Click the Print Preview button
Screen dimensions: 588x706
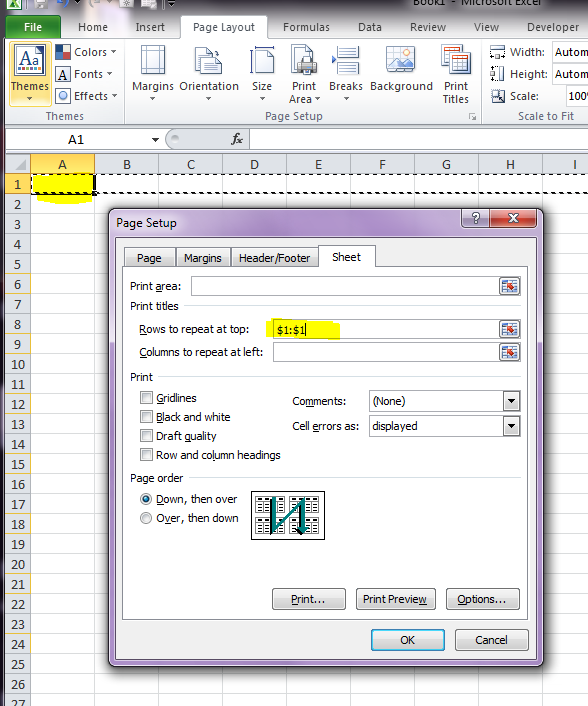(395, 599)
